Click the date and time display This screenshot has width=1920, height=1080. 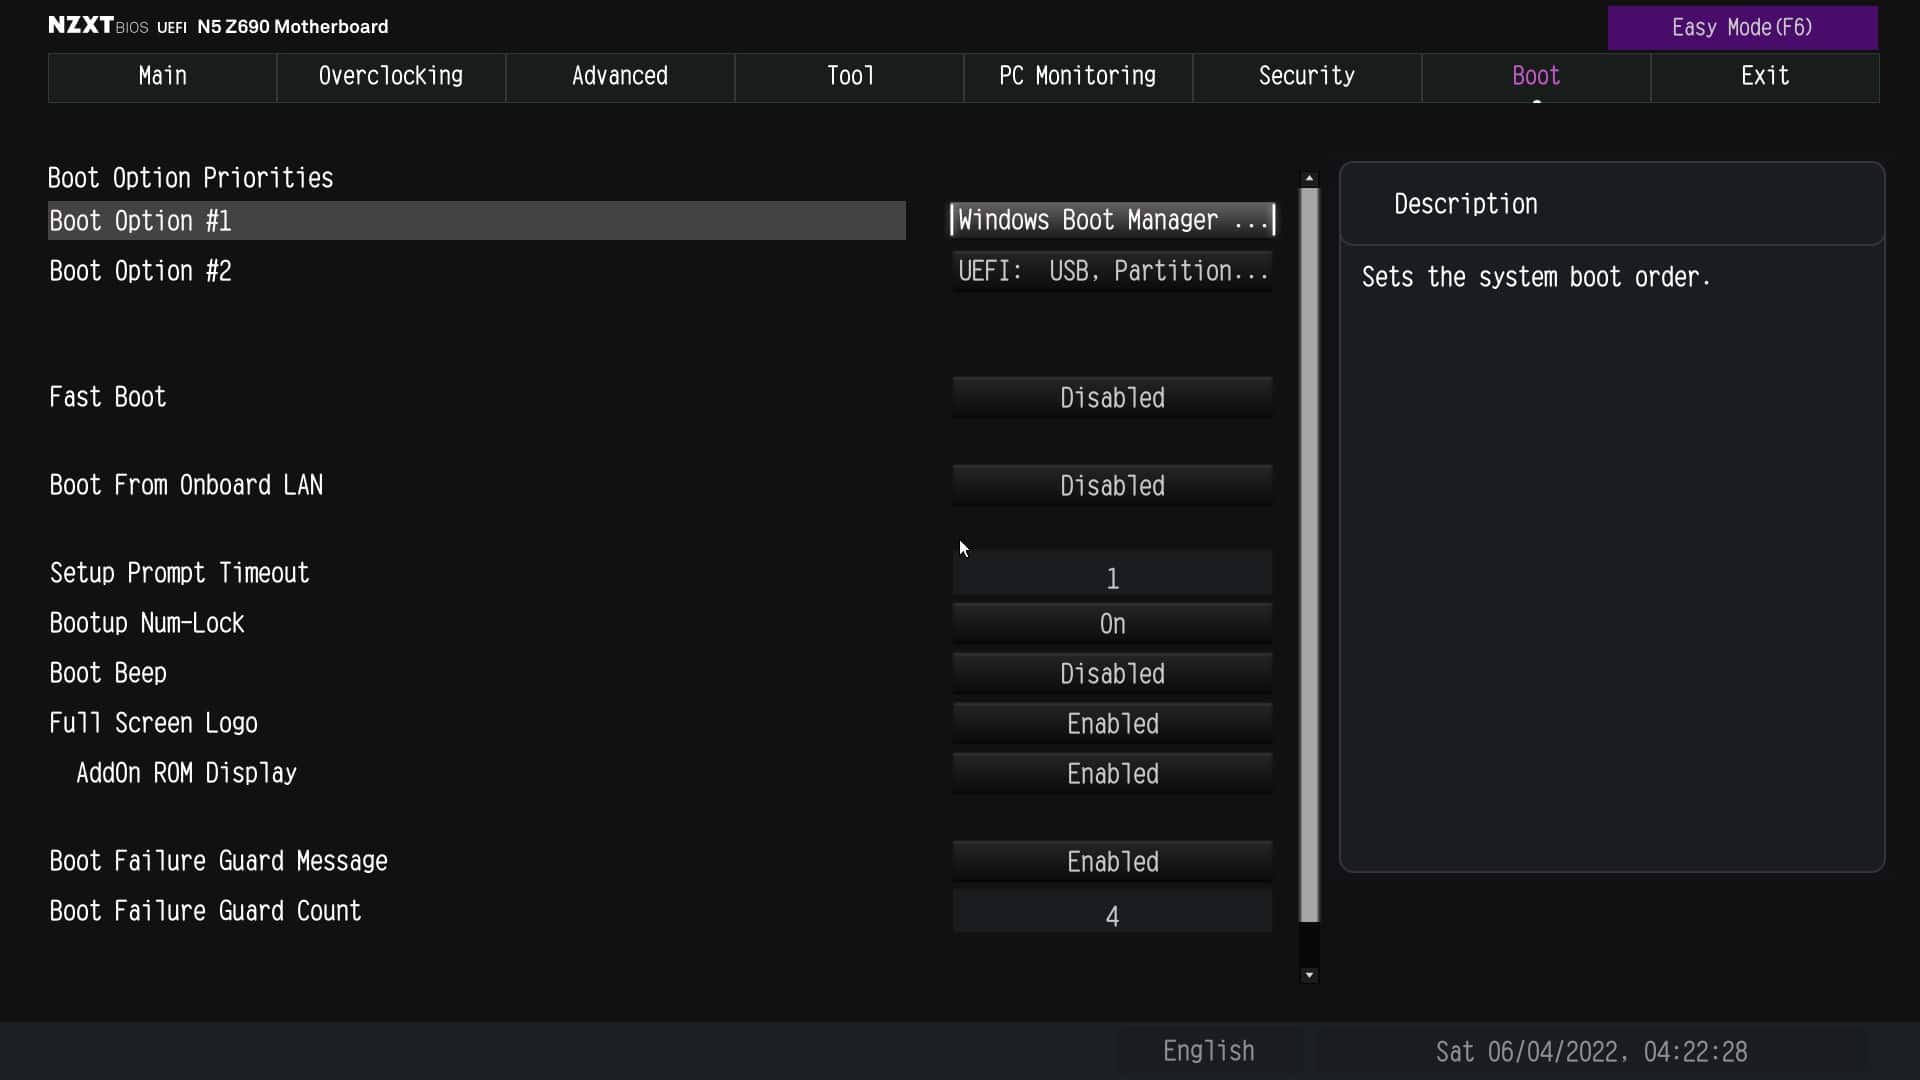pyautogui.click(x=1591, y=1052)
